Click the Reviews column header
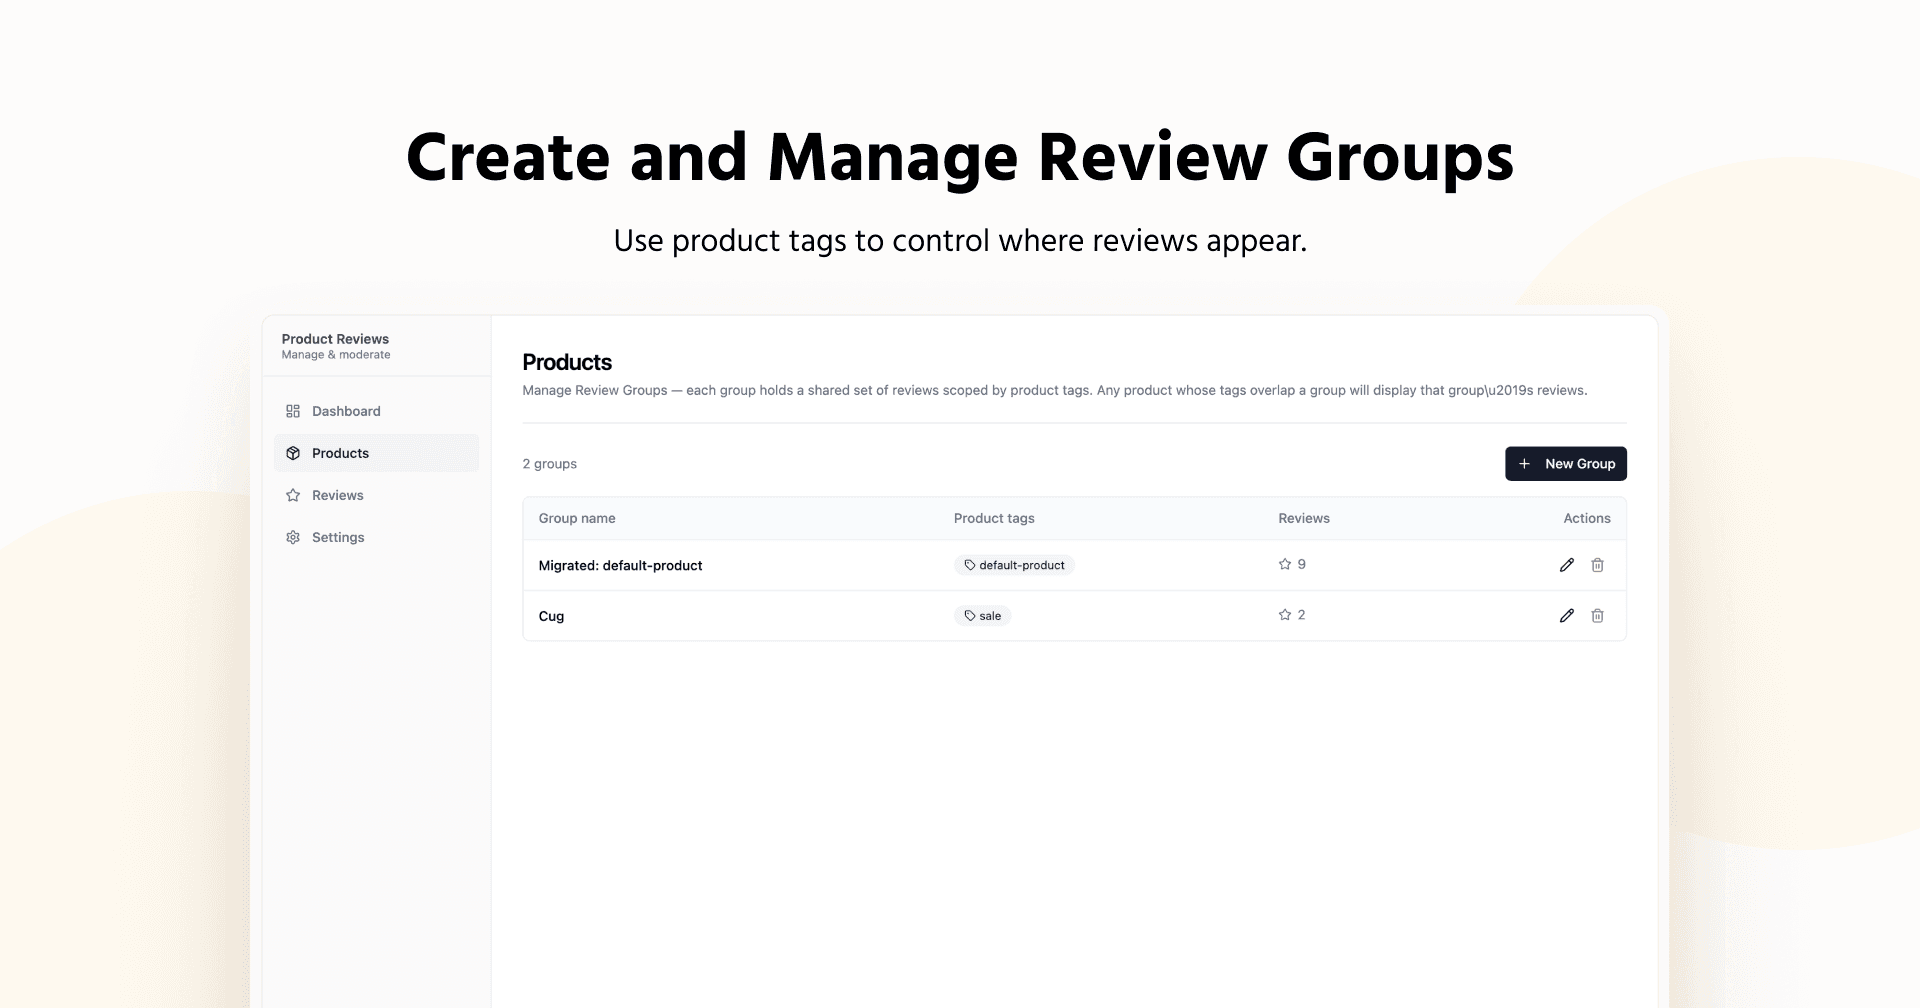This screenshot has height=1008, width=1920. click(x=1304, y=518)
